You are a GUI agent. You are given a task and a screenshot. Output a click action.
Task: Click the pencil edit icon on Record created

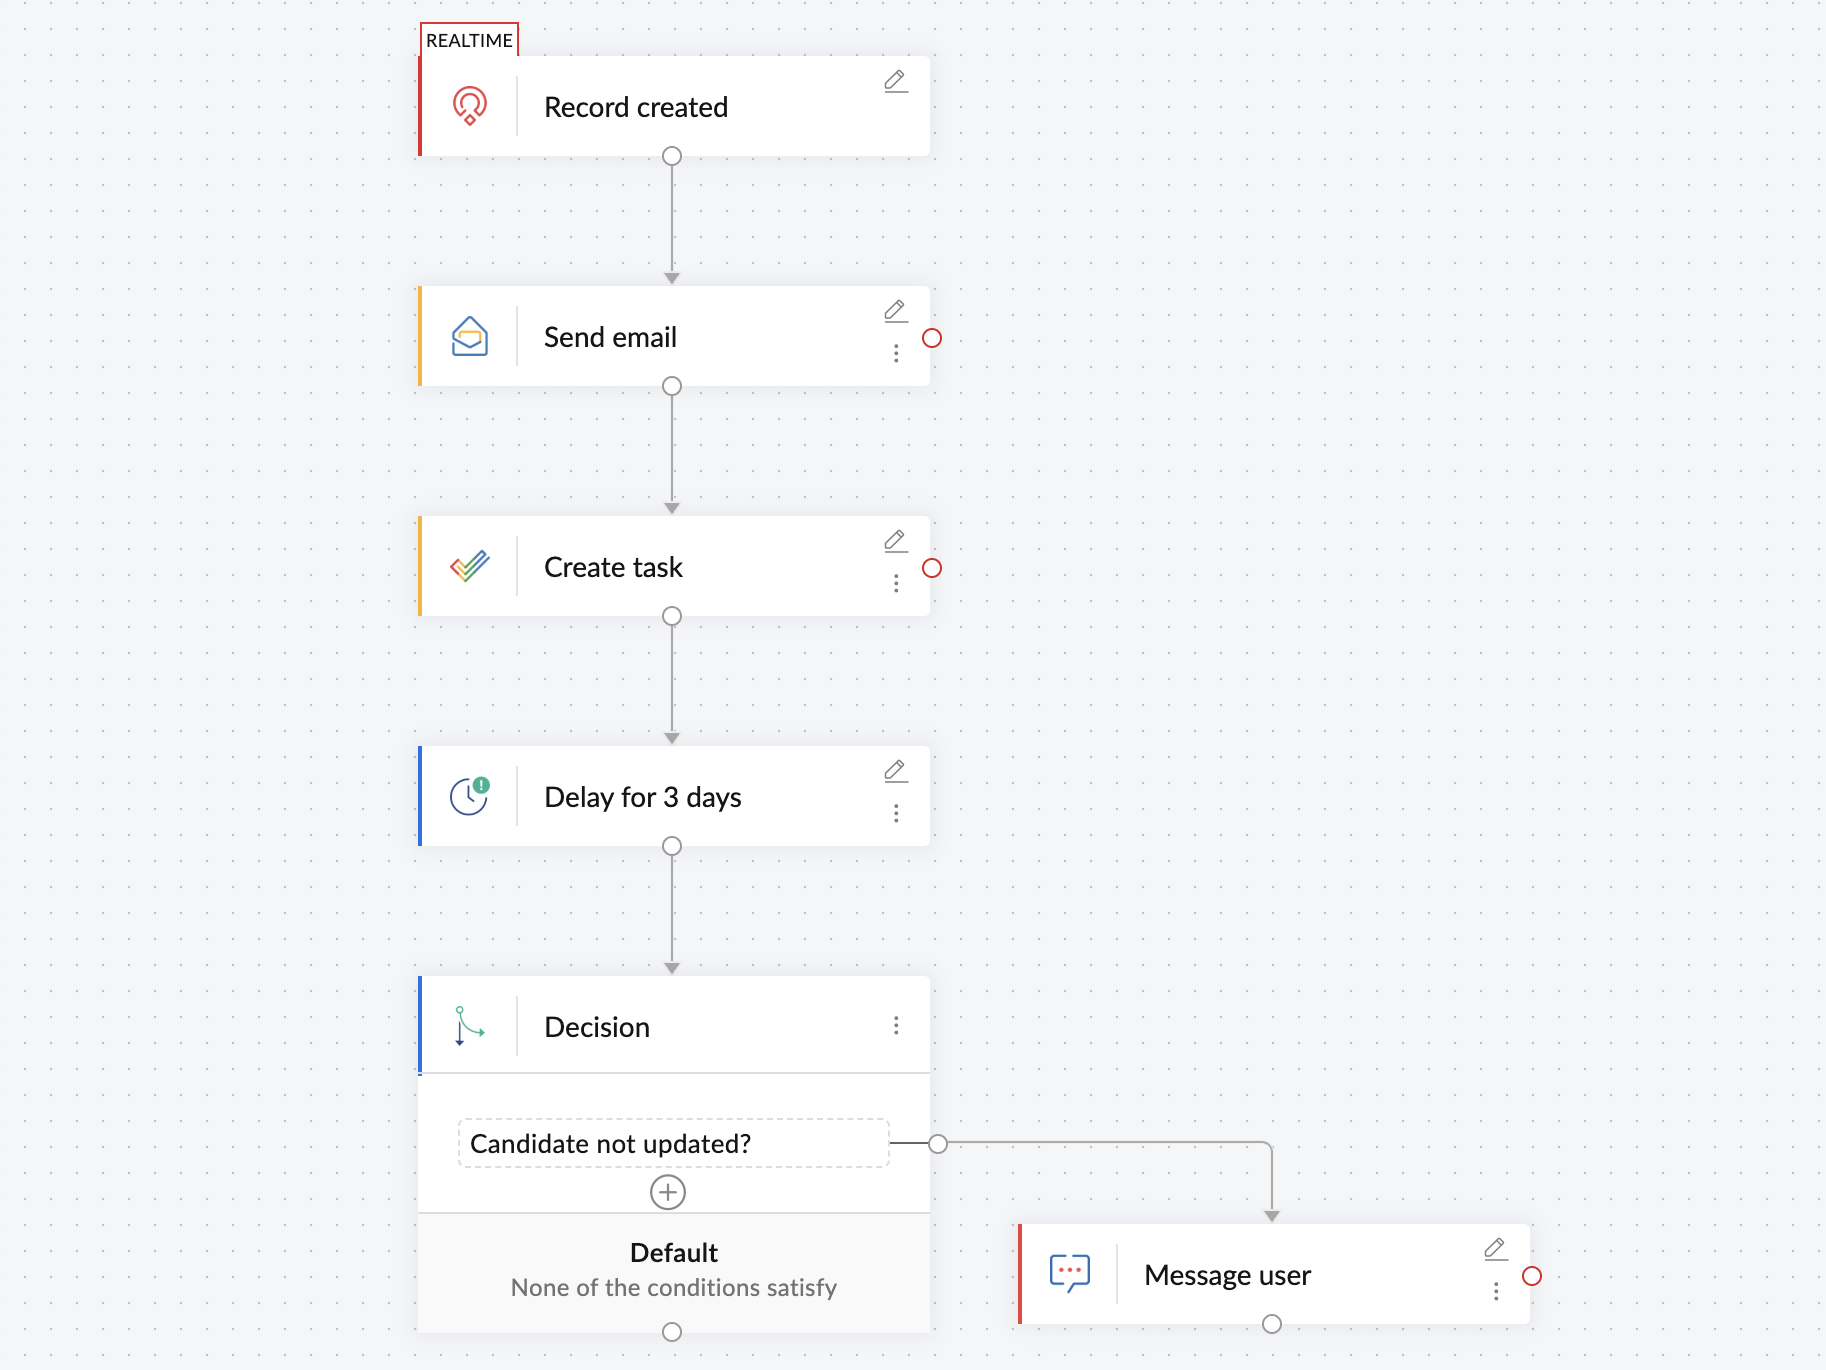[896, 81]
